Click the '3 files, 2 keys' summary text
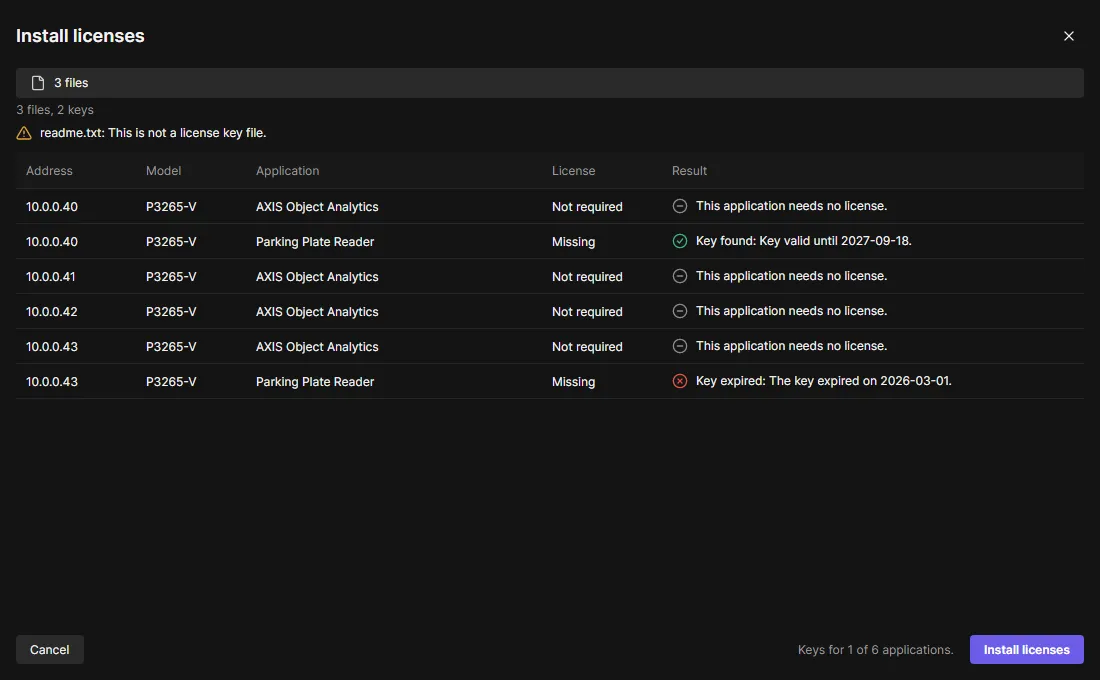The image size is (1100, 680). tap(55, 109)
